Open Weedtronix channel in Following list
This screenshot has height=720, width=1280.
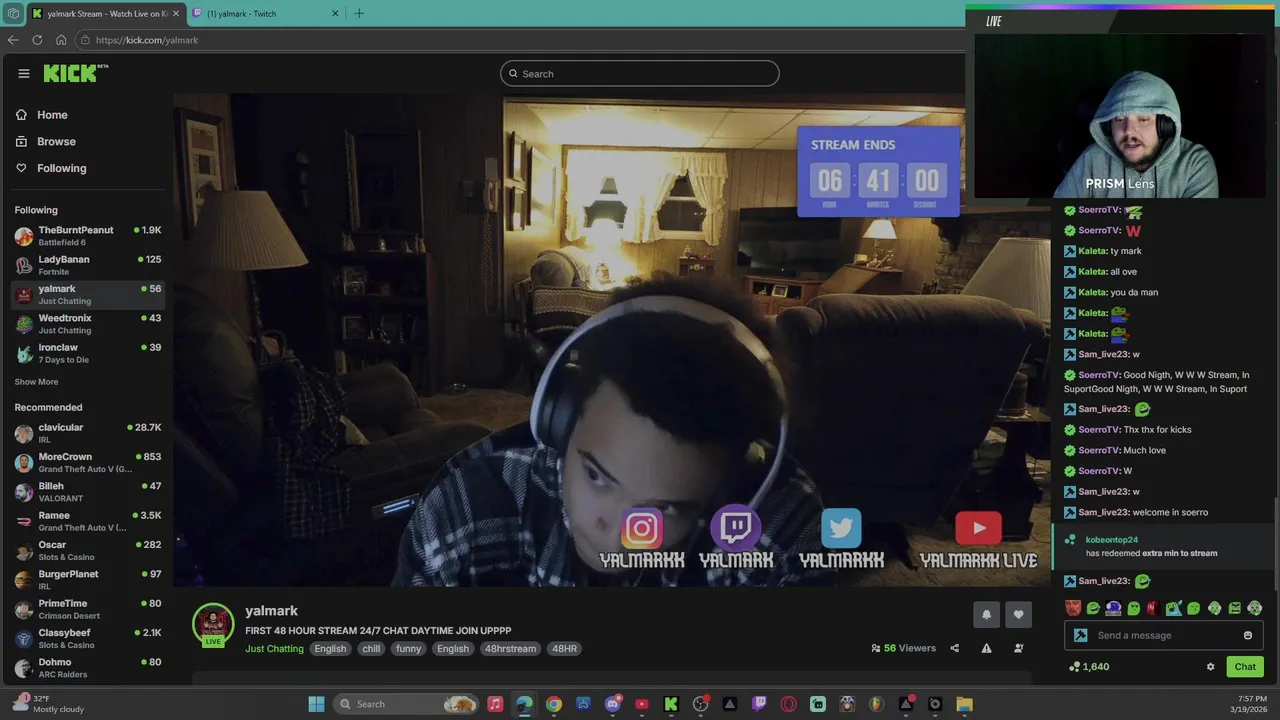(x=88, y=324)
